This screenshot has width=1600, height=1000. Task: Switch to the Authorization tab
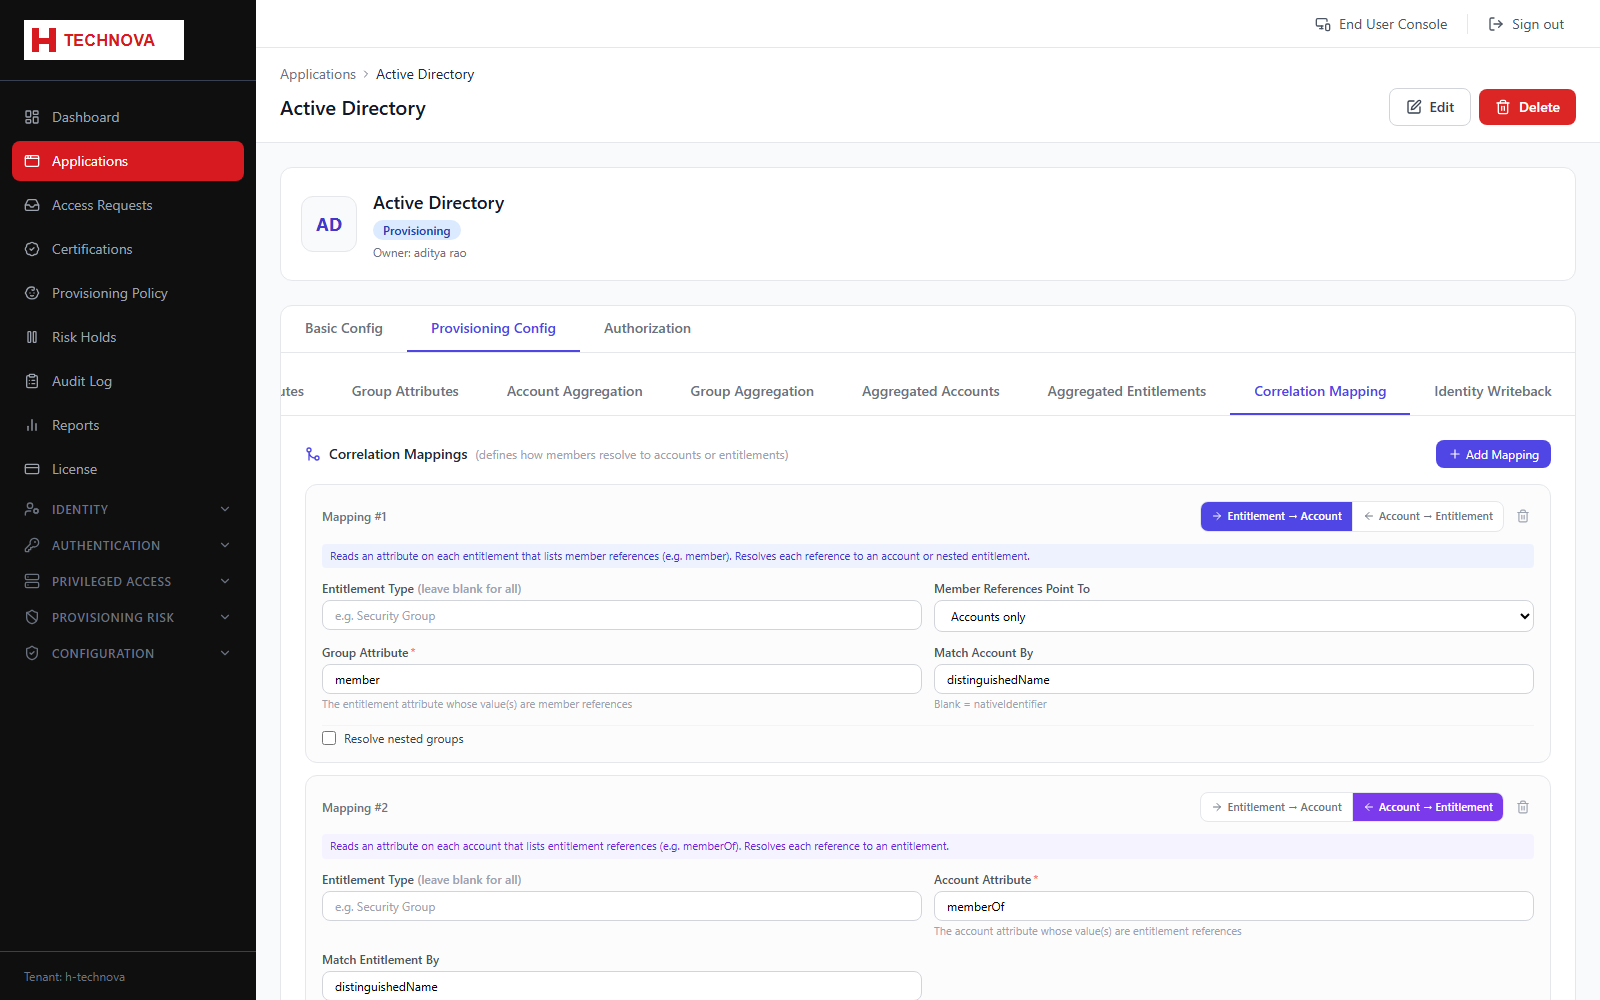647,328
